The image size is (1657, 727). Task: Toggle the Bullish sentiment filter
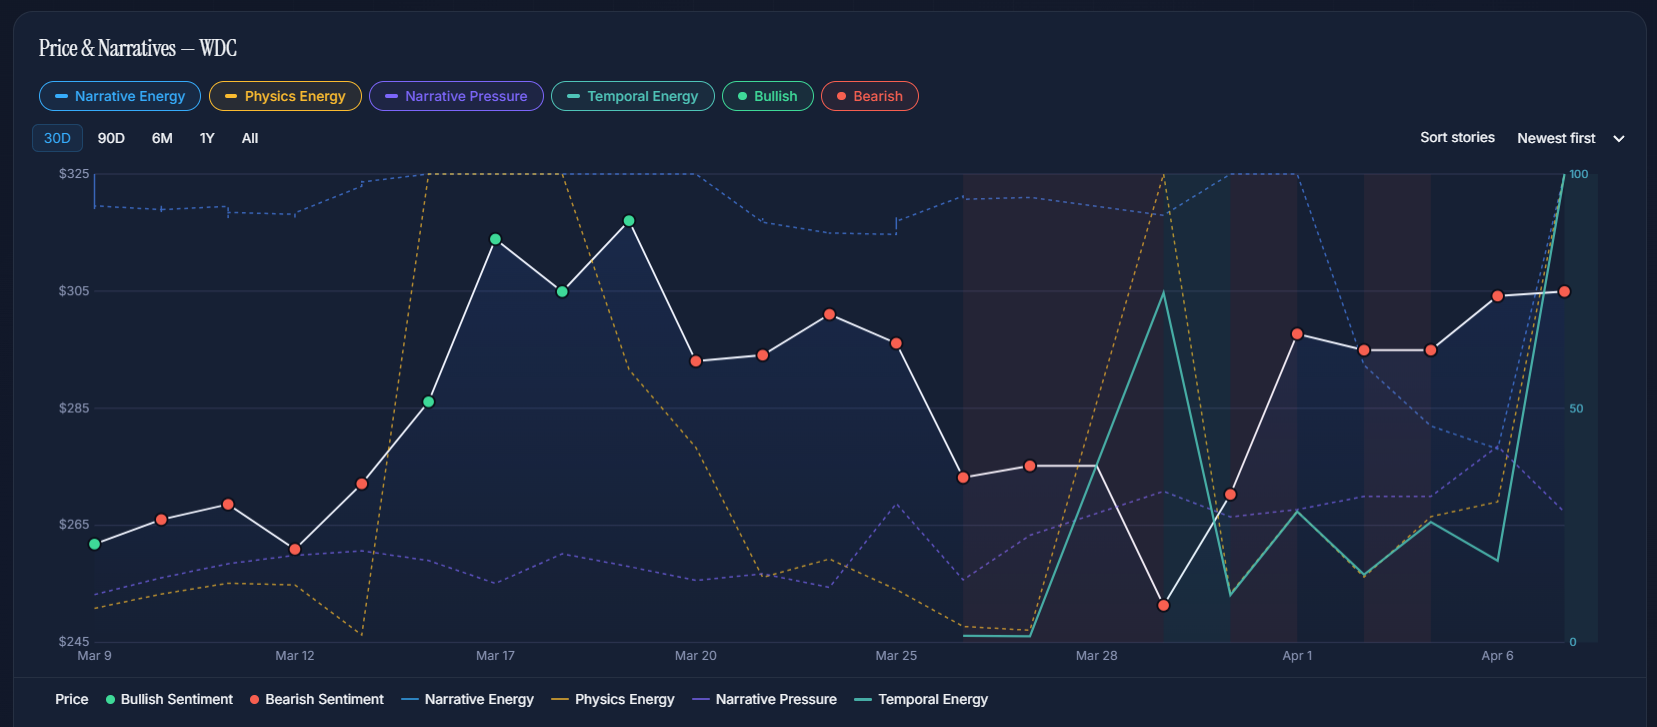tap(767, 96)
